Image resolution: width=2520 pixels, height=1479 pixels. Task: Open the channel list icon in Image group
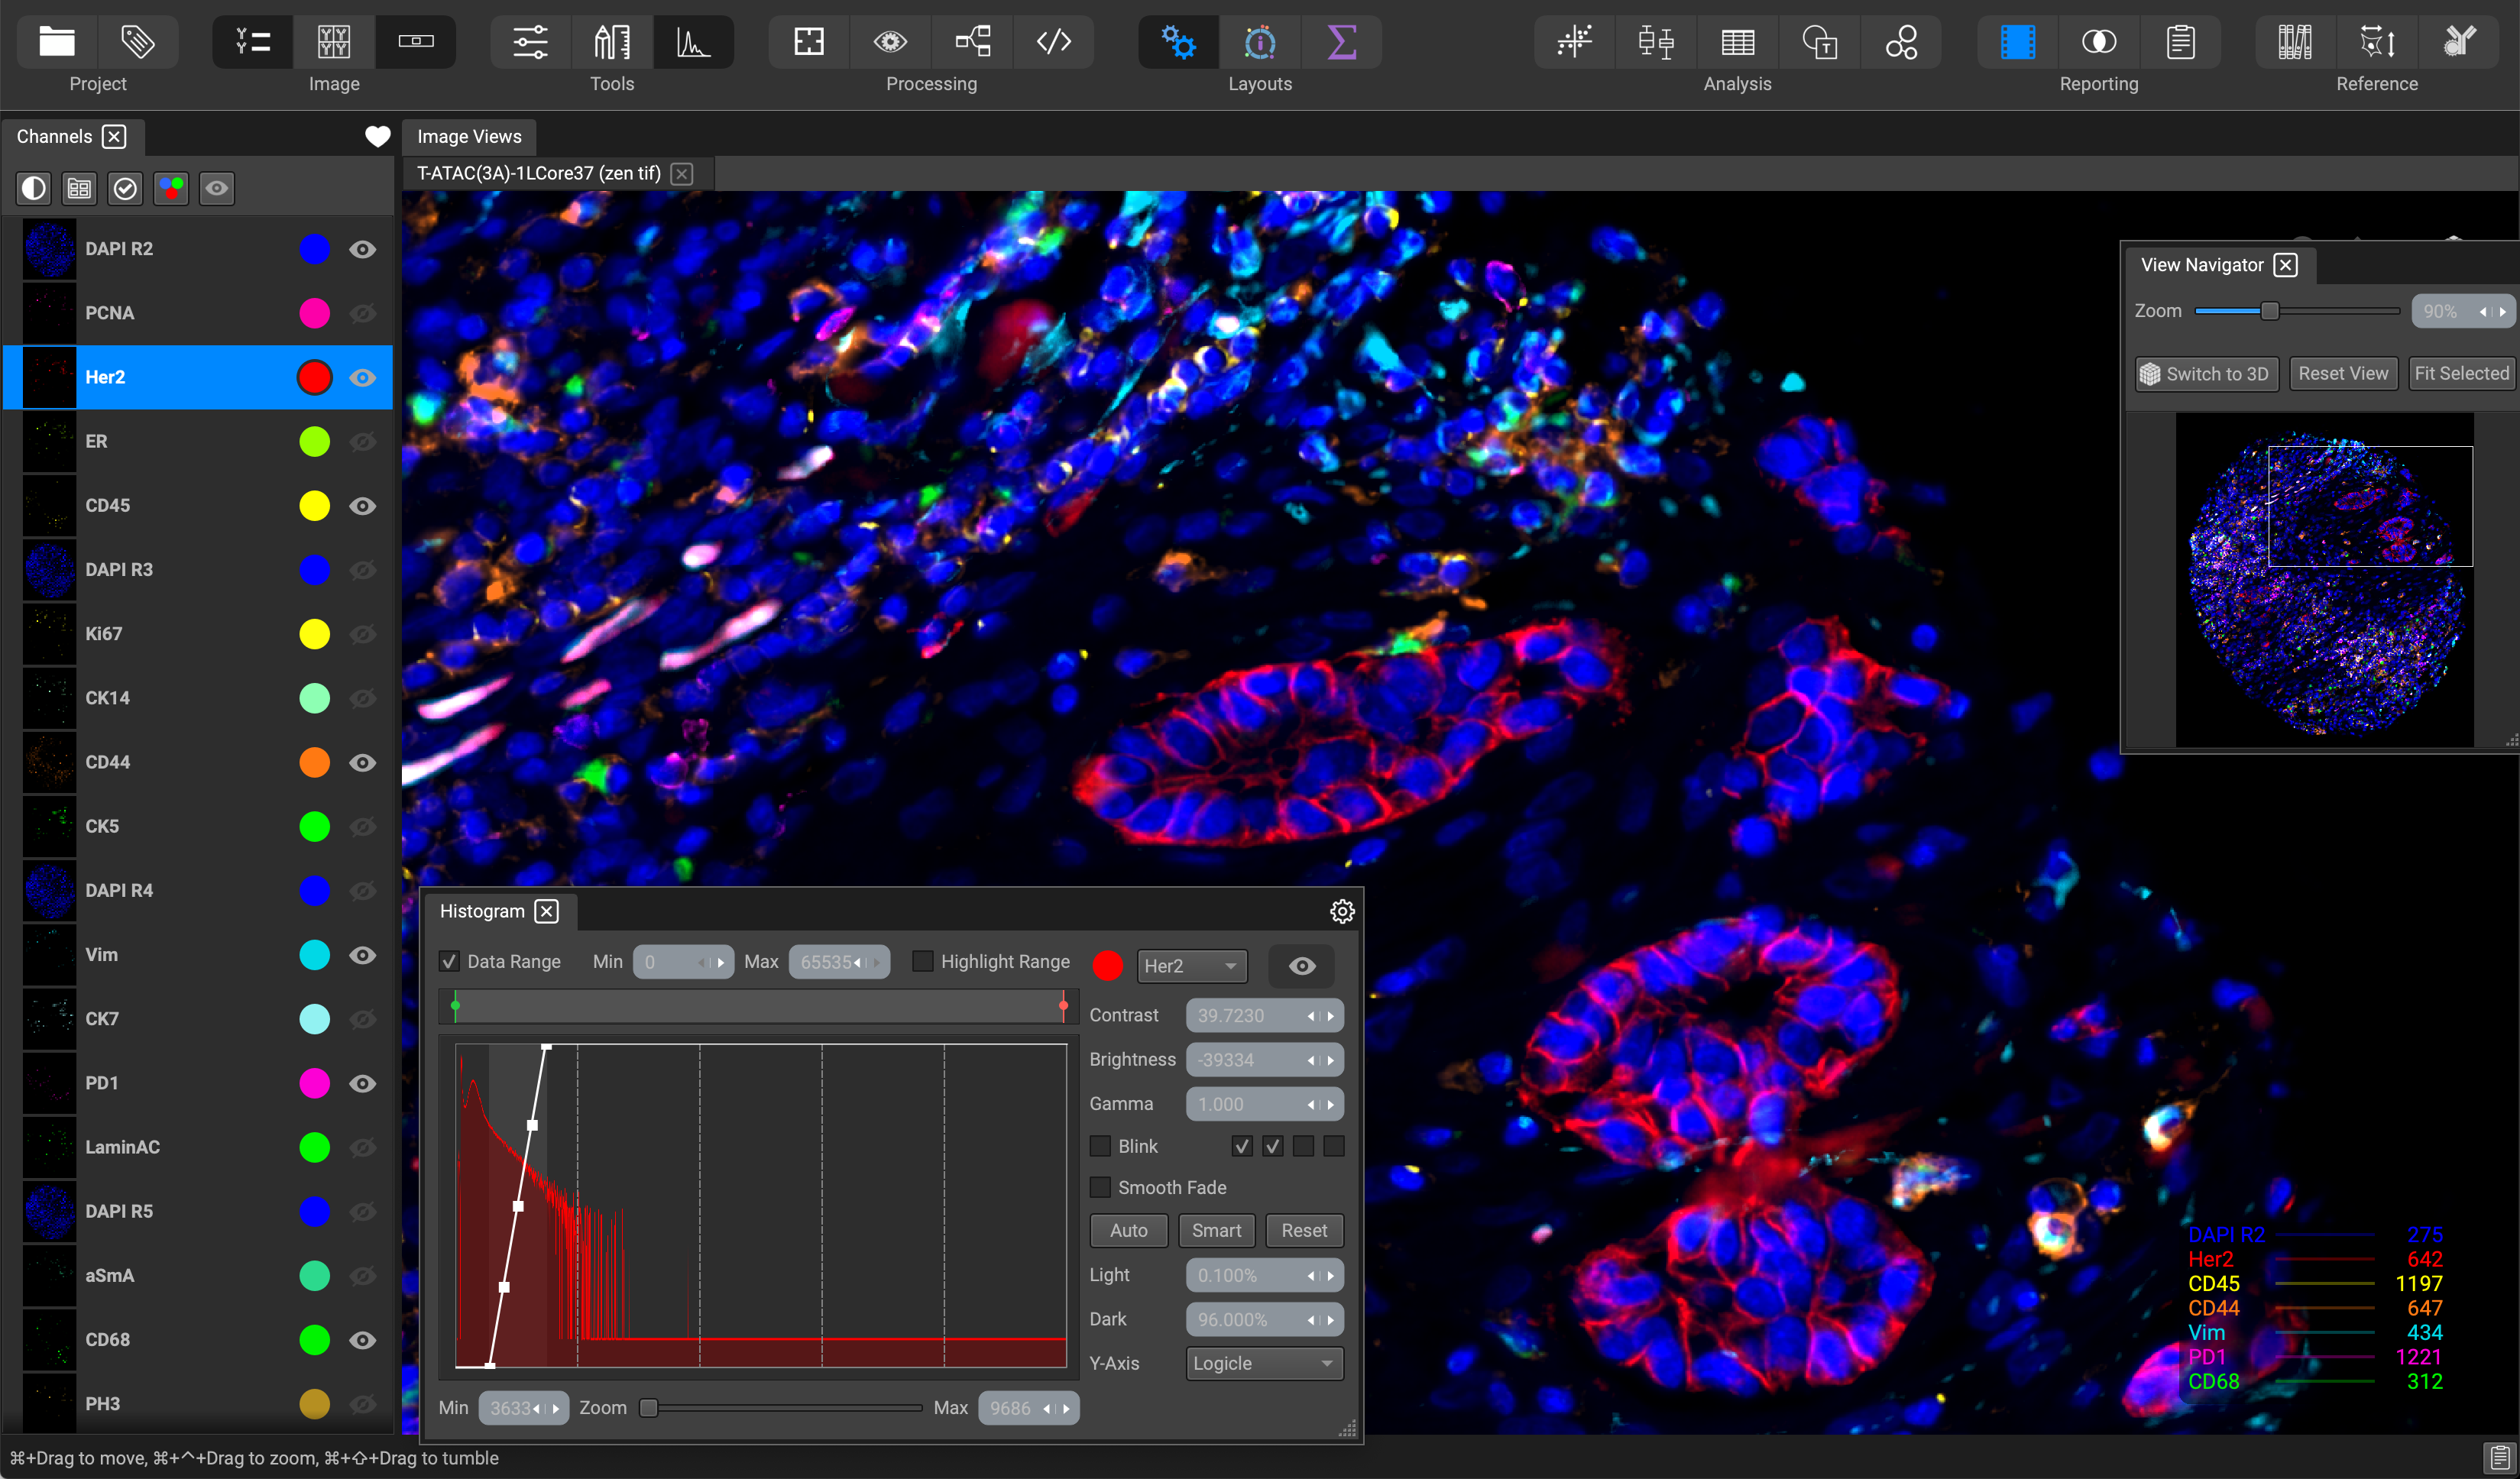253,41
